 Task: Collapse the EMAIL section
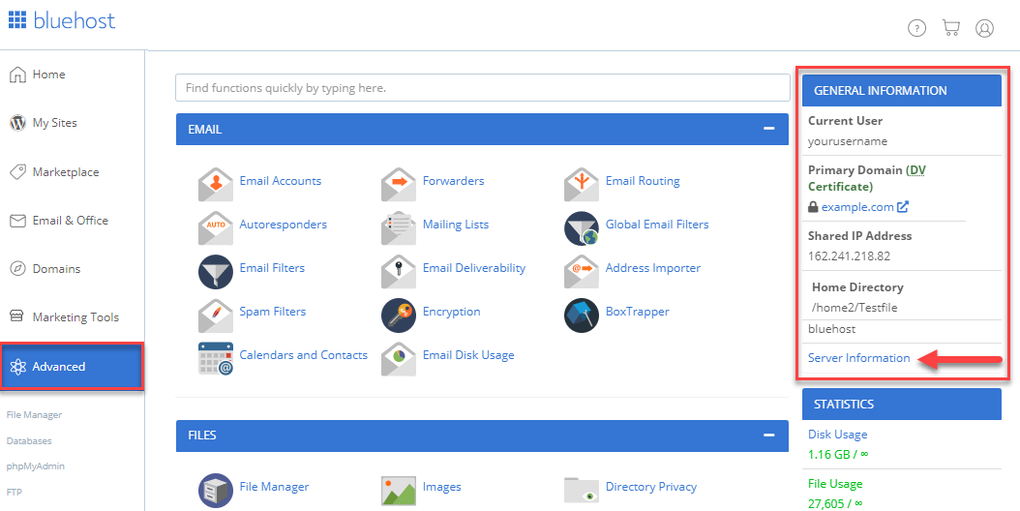click(x=769, y=129)
